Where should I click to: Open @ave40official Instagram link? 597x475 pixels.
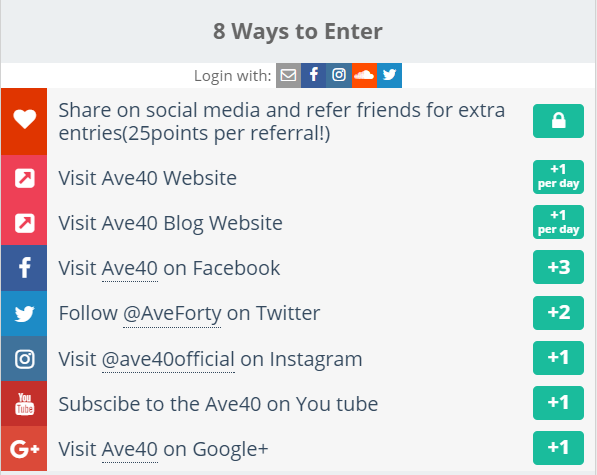pos(168,360)
